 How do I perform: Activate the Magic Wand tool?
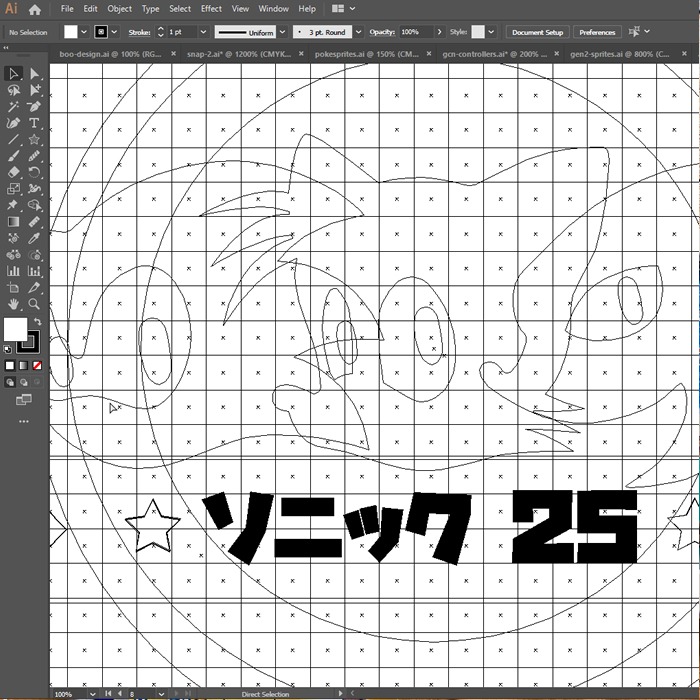(x=13, y=107)
